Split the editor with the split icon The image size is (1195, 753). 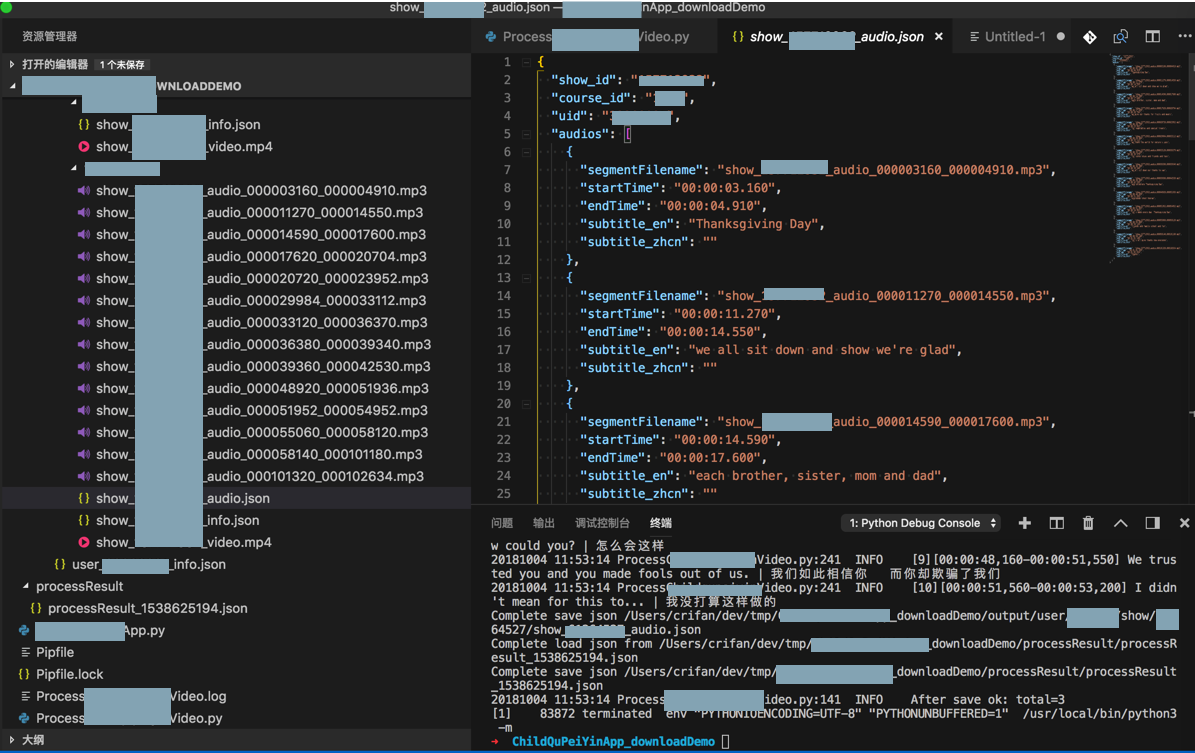tap(1152, 37)
